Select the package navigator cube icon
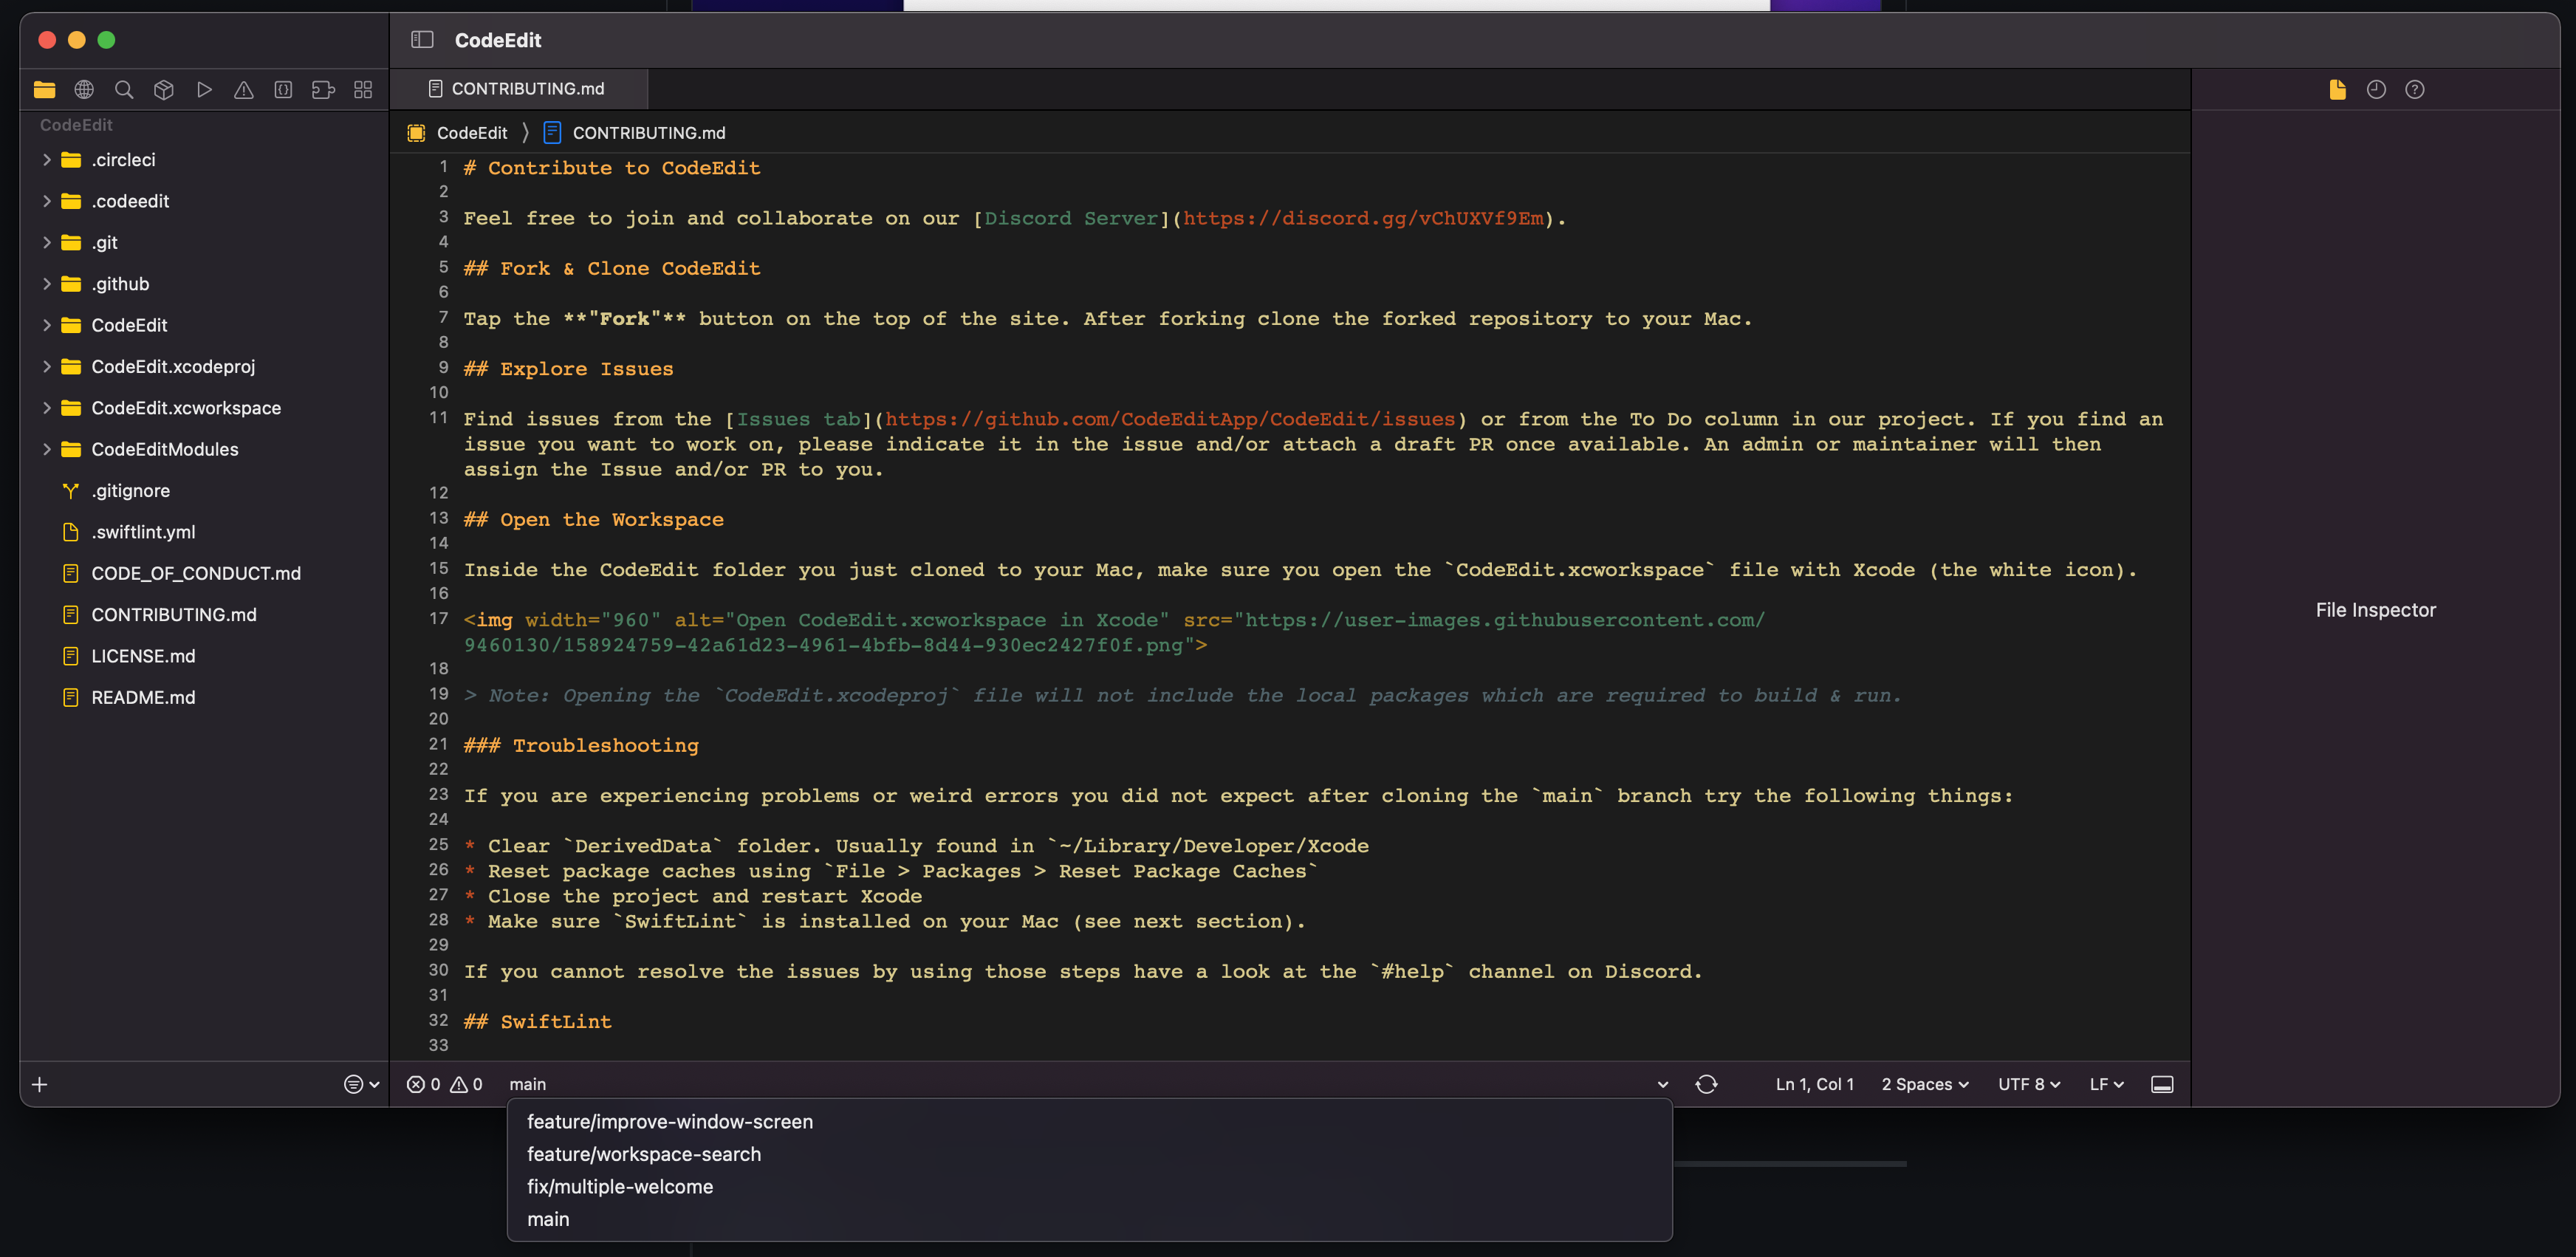The image size is (2576, 1257). [x=164, y=89]
